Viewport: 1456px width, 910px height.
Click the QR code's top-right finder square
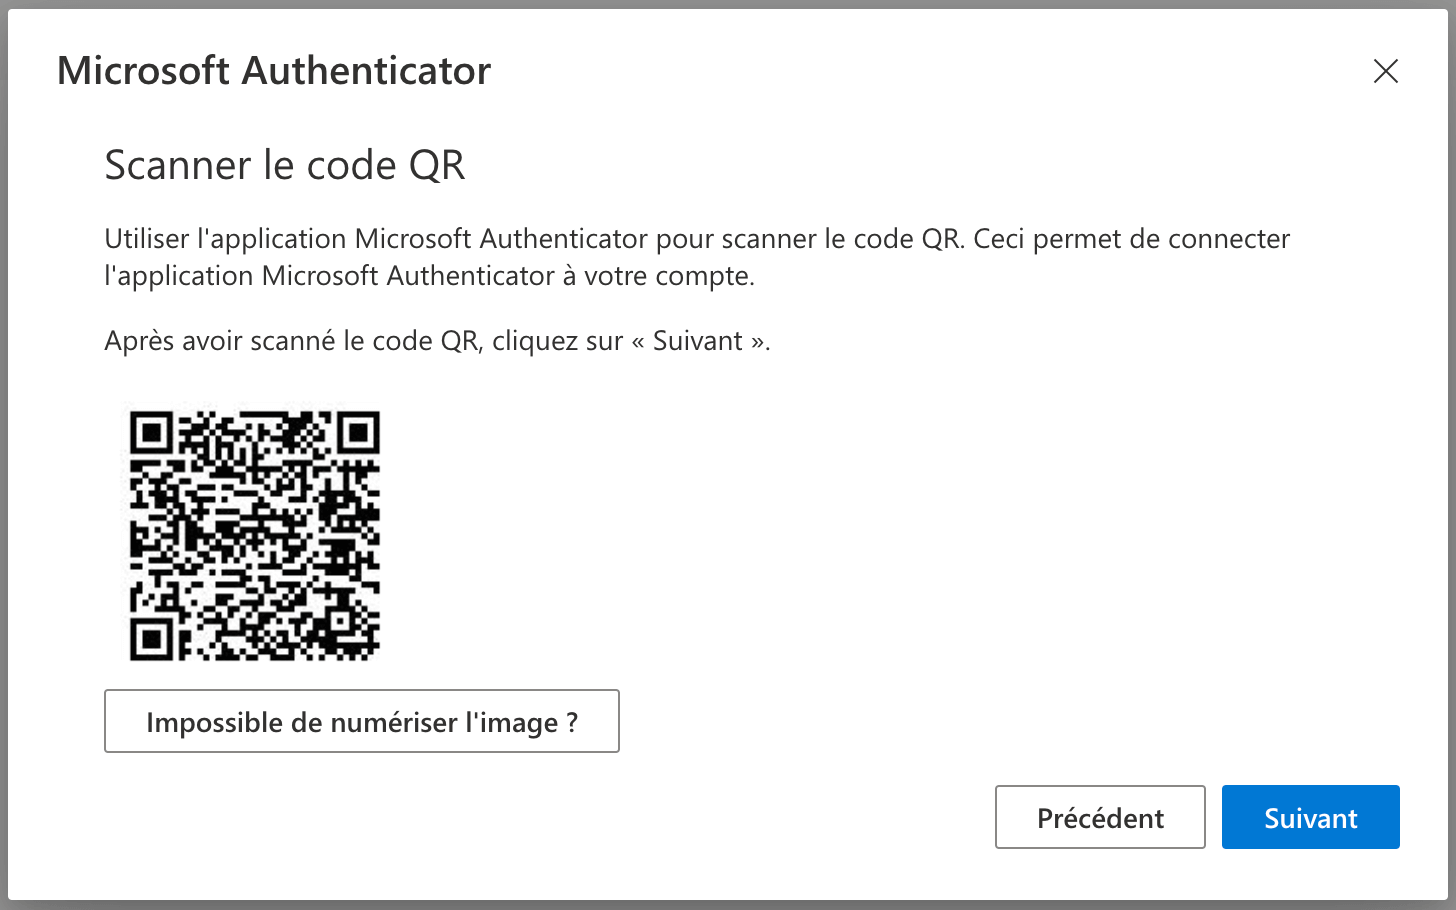tap(358, 432)
